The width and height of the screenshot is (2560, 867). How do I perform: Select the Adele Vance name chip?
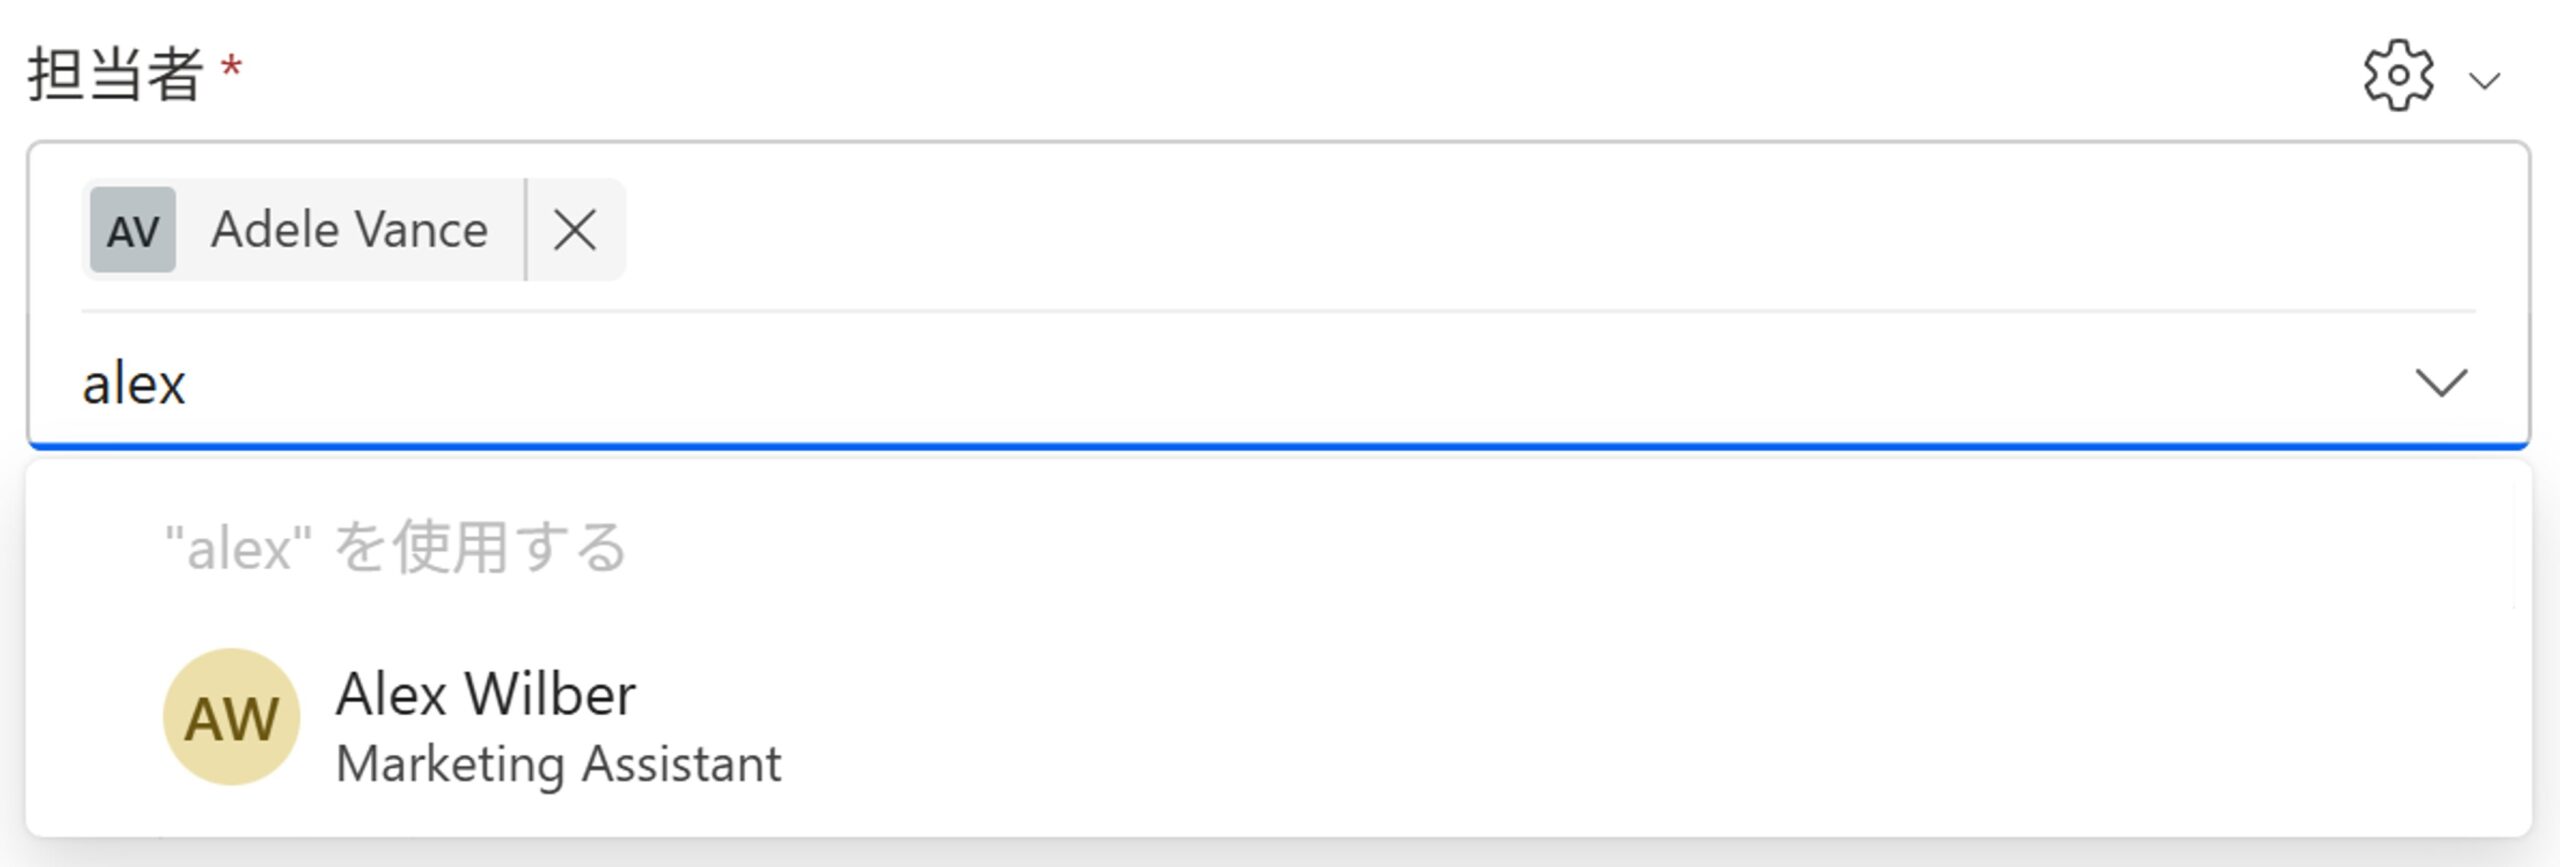coord(349,230)
